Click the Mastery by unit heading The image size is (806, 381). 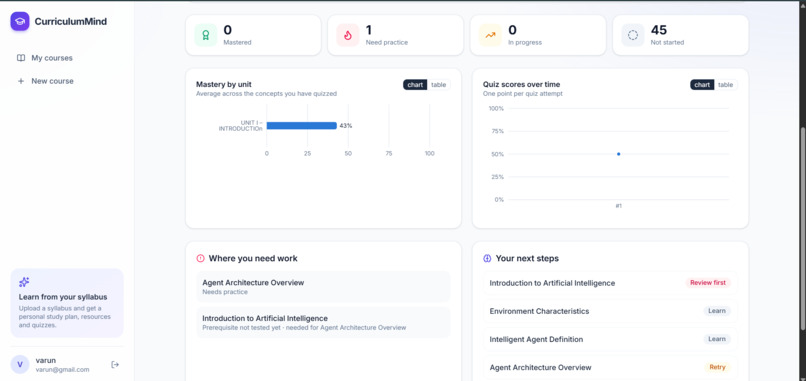224,84
